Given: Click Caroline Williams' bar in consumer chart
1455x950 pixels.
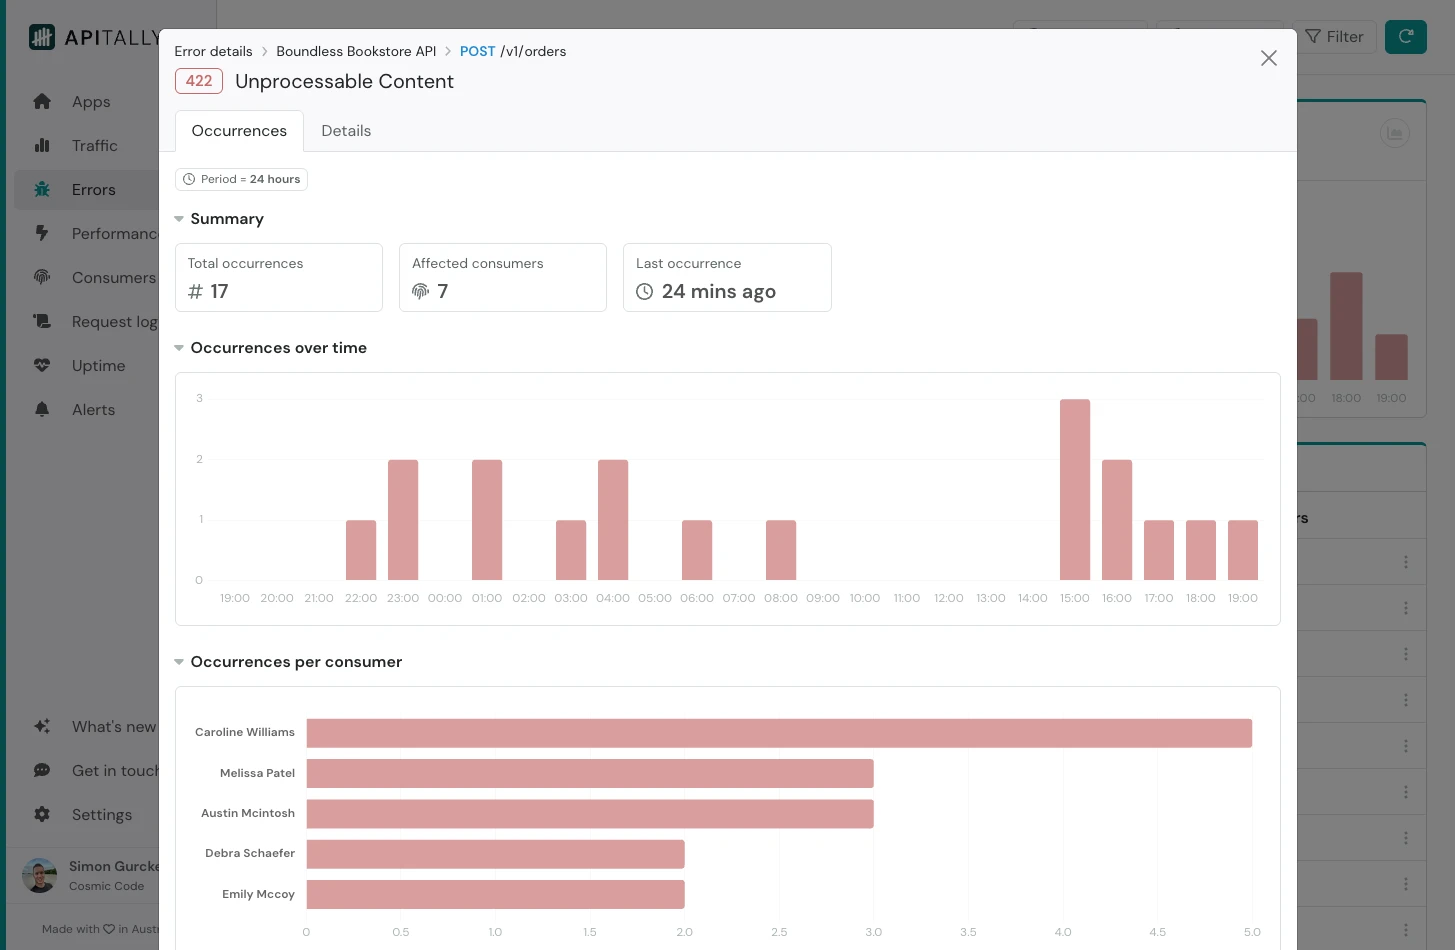Looking at the screenshot, I should (x=778, y=733).
